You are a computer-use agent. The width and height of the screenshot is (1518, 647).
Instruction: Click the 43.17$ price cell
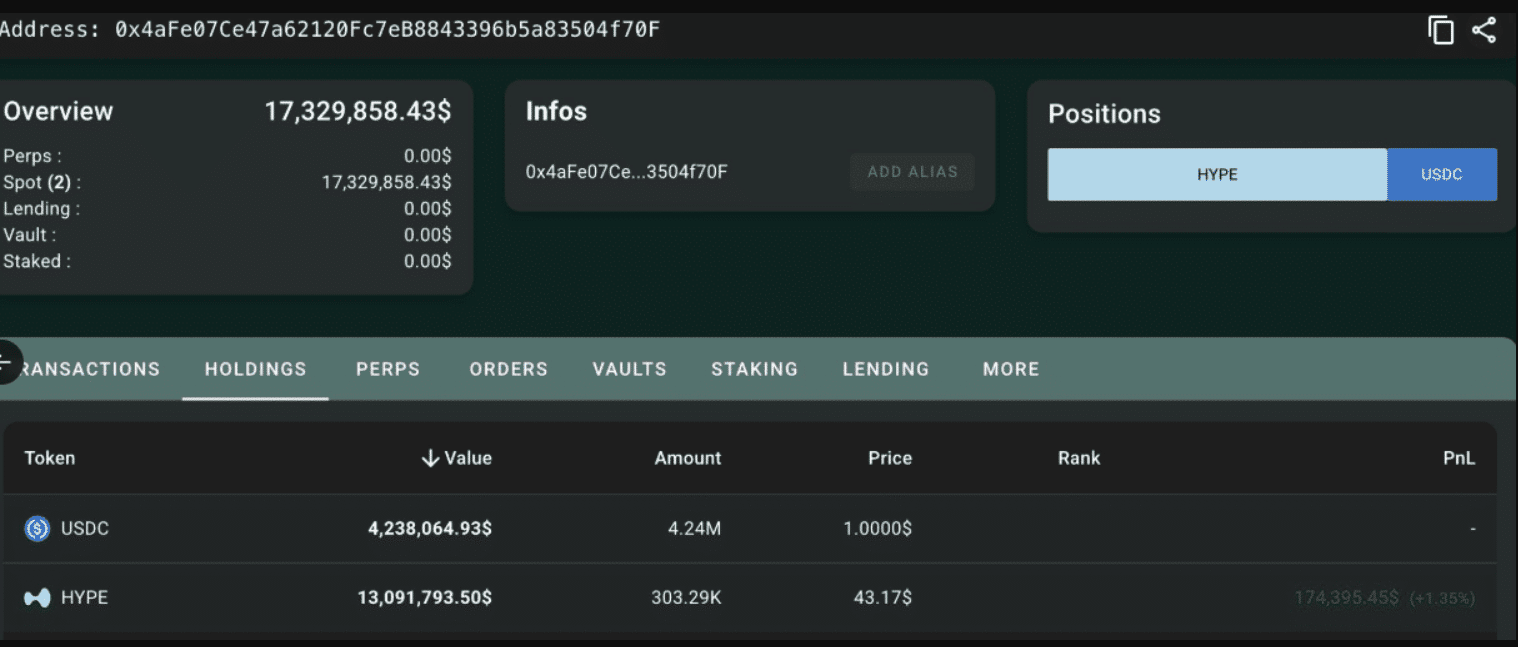tap(882, 598)
